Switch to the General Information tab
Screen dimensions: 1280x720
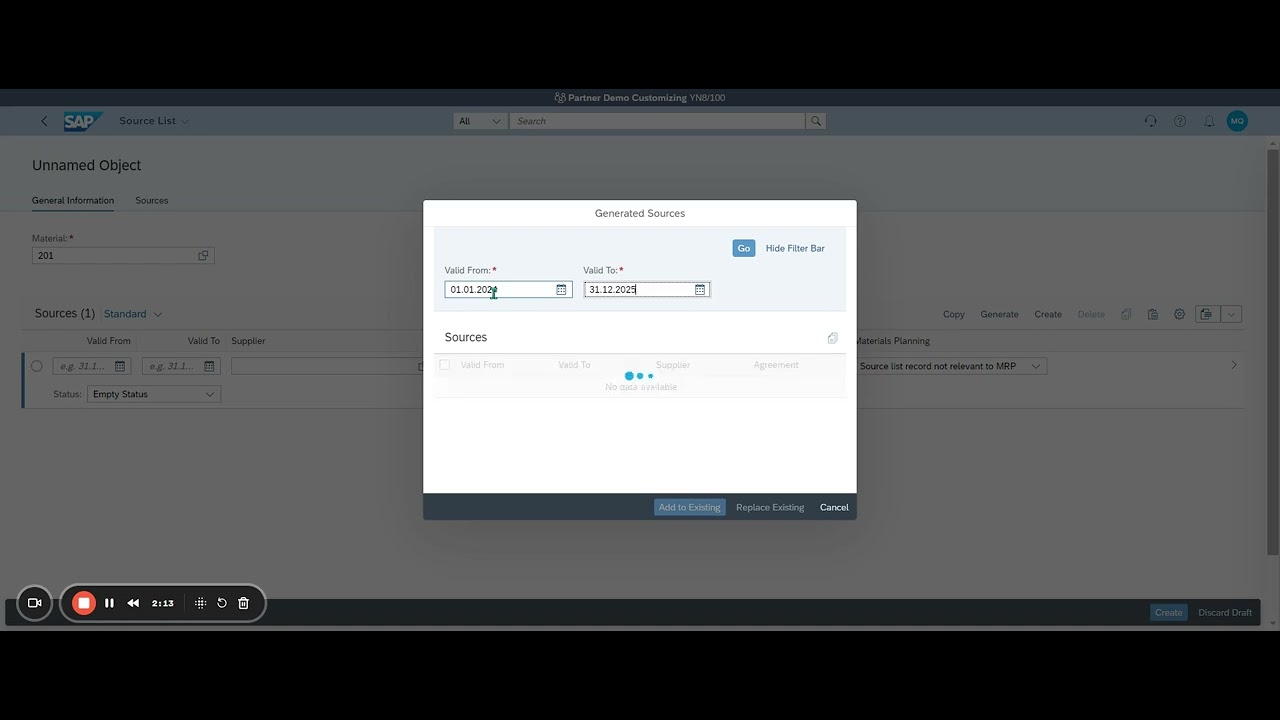(x=73, y=200)
